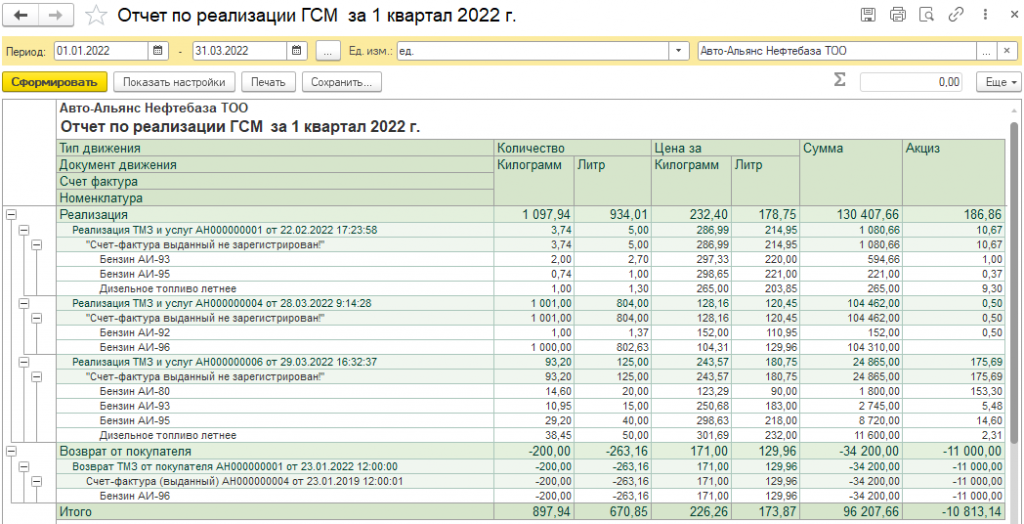
Task: Click the get link chain icon
Action: tap(955, 15)
